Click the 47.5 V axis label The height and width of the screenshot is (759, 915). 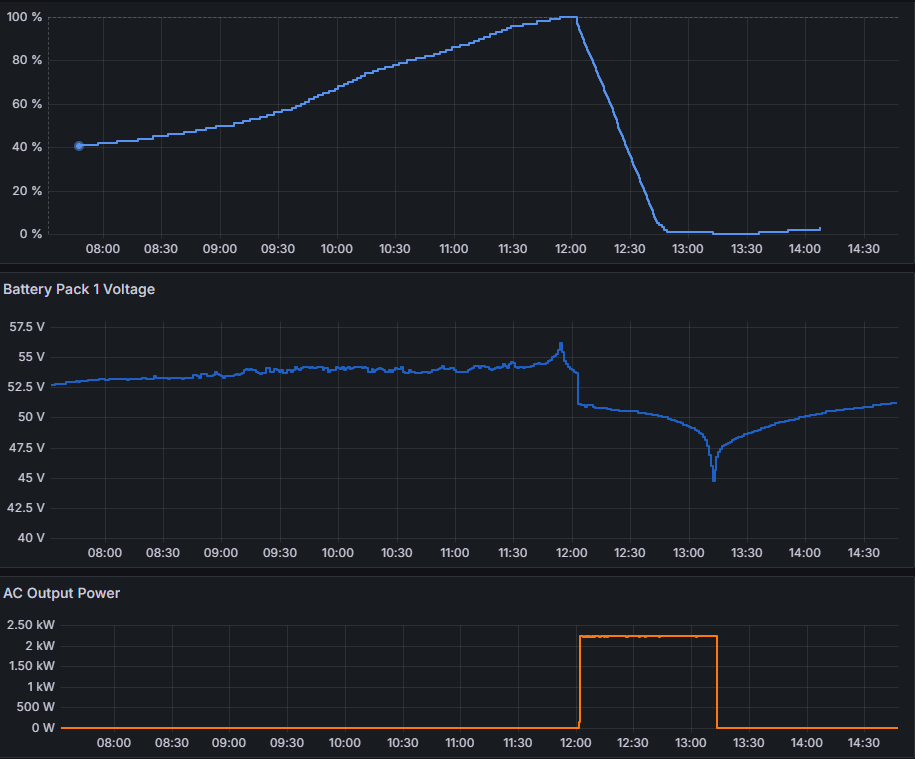pyautogui.click(x=26, y=447)
